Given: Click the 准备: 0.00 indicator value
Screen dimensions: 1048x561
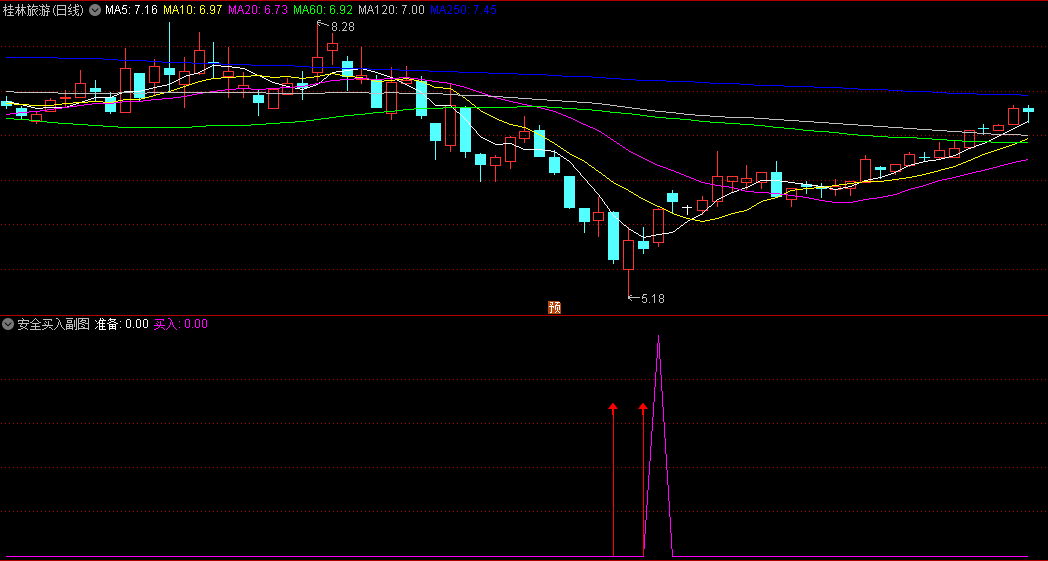Looking at the screenshot, I should [122, 324].
